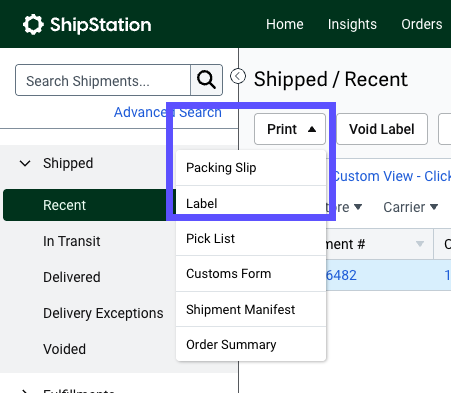Go to the Orders tab
This screenshot has width=451, height=393.
(422, 24)
